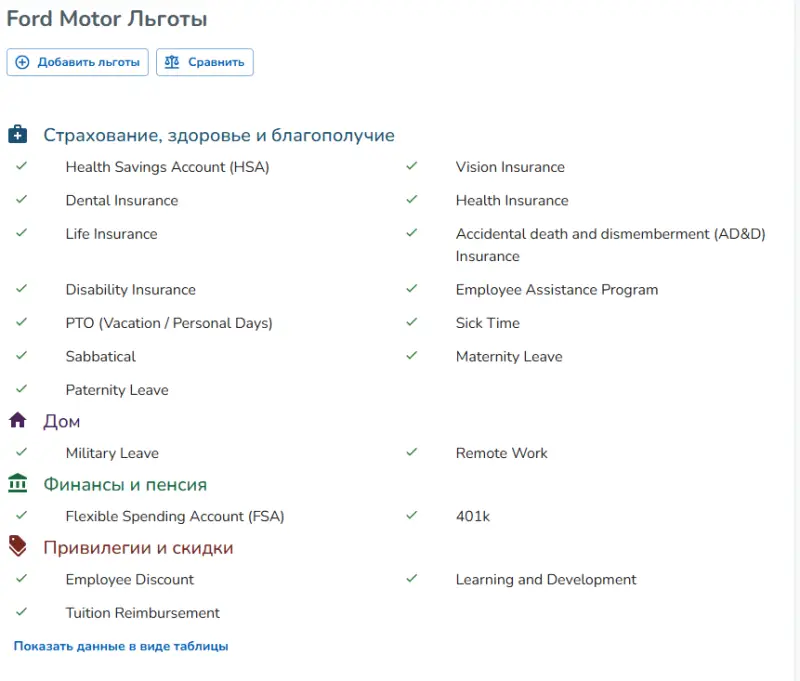Open Показать данные в виде таблицы link

click(121, 646)
